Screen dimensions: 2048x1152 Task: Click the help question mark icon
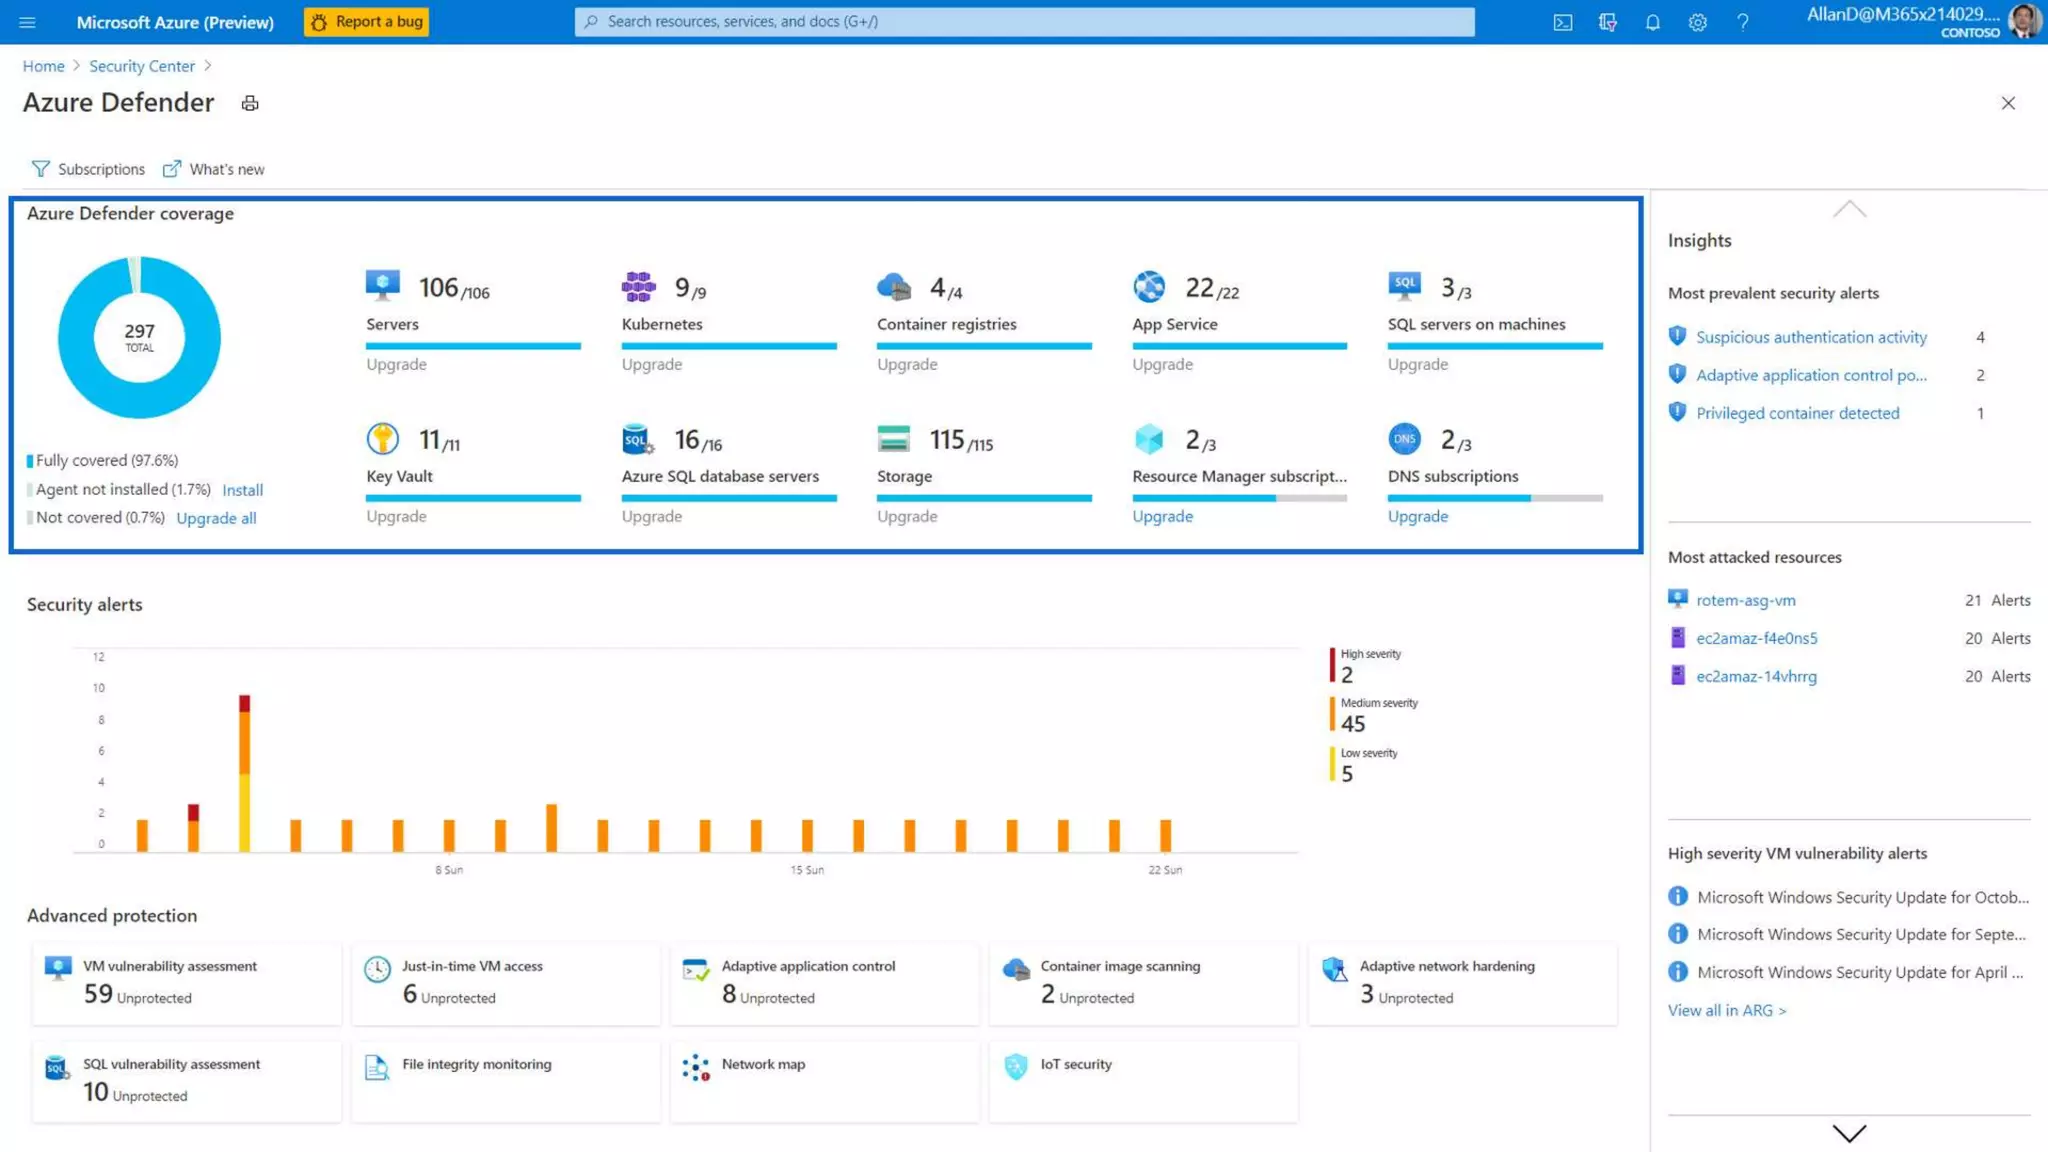[x=1743, y=22]
